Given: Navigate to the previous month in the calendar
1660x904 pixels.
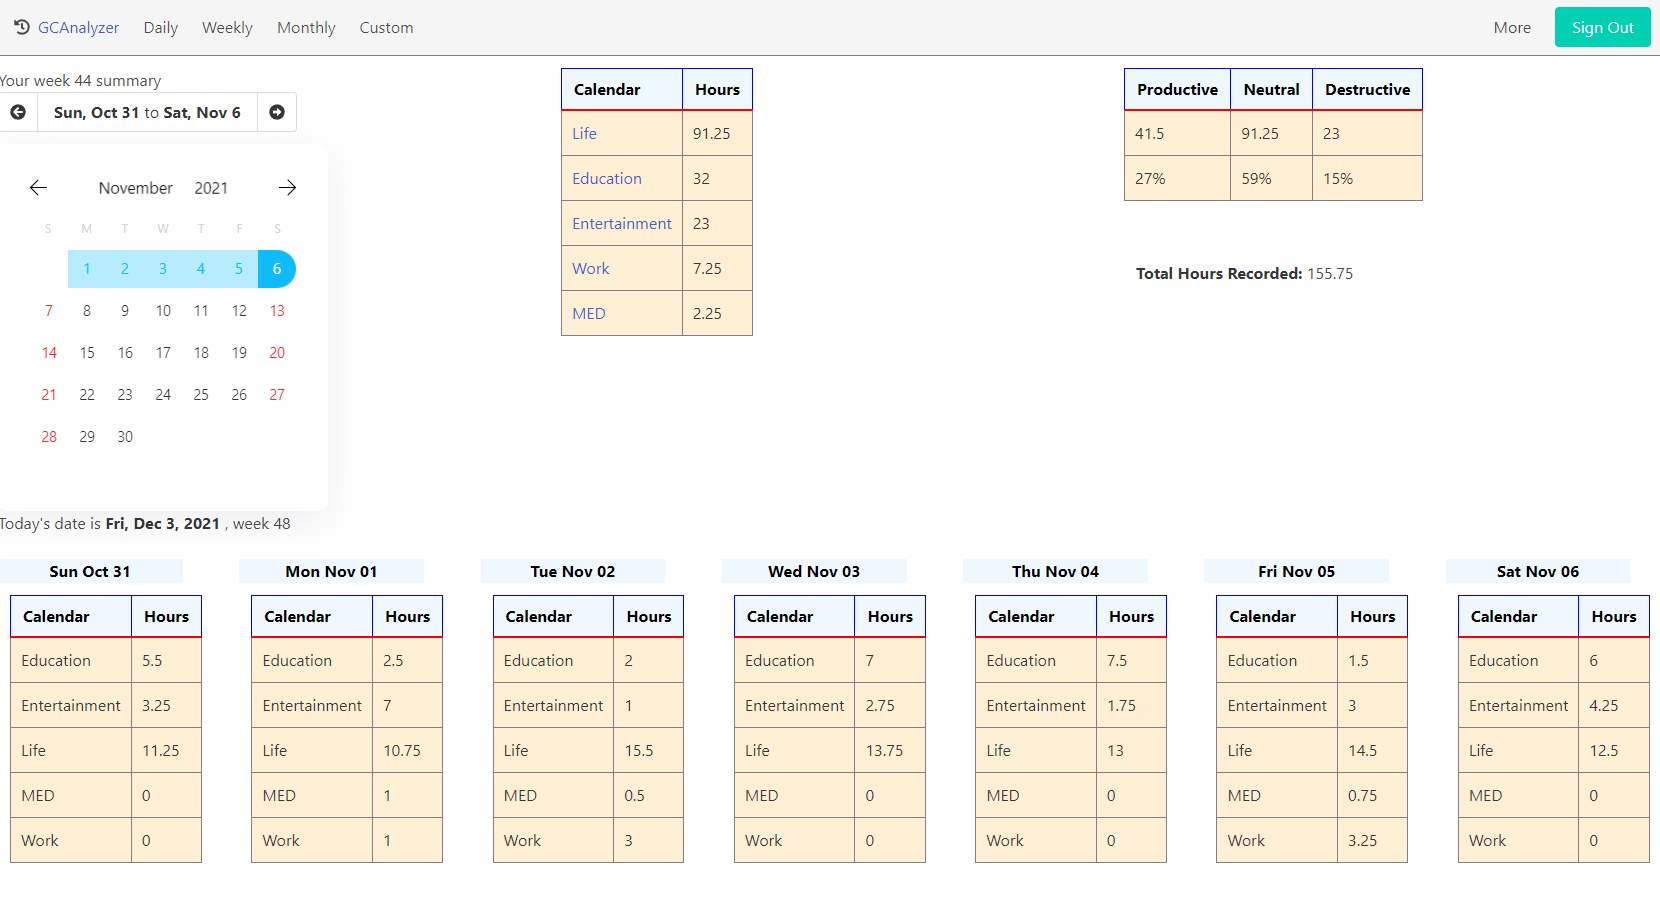Looking at the screenshot, I should pyautogui.click(x=38, y=187).
